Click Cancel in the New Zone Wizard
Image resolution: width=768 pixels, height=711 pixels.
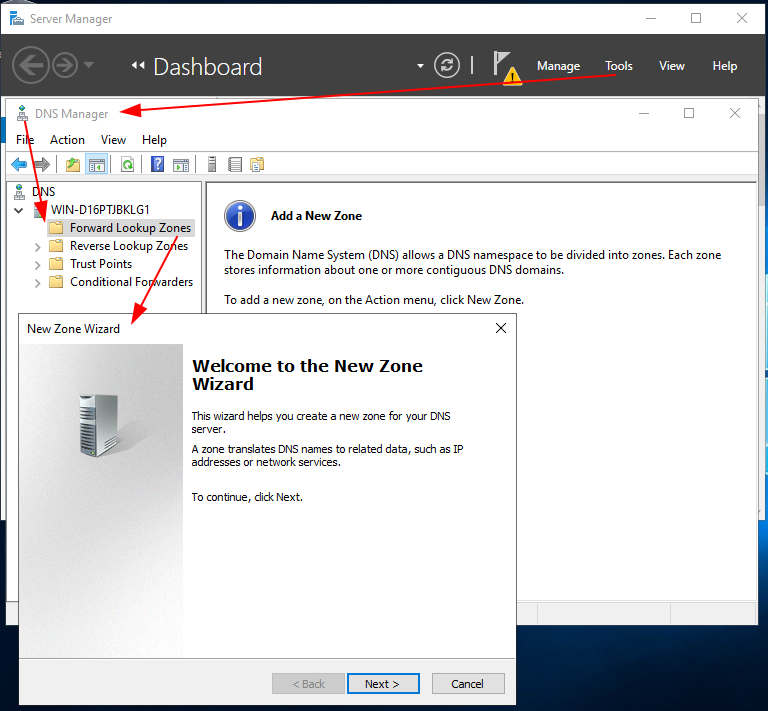click(468, 684)
